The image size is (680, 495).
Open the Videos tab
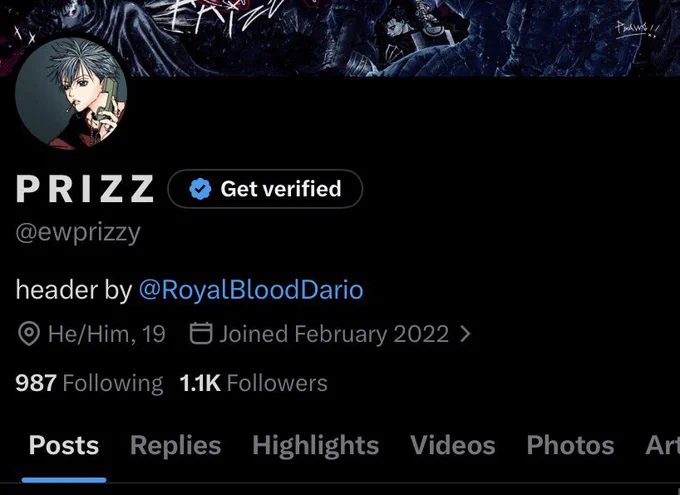pos(453,446)
